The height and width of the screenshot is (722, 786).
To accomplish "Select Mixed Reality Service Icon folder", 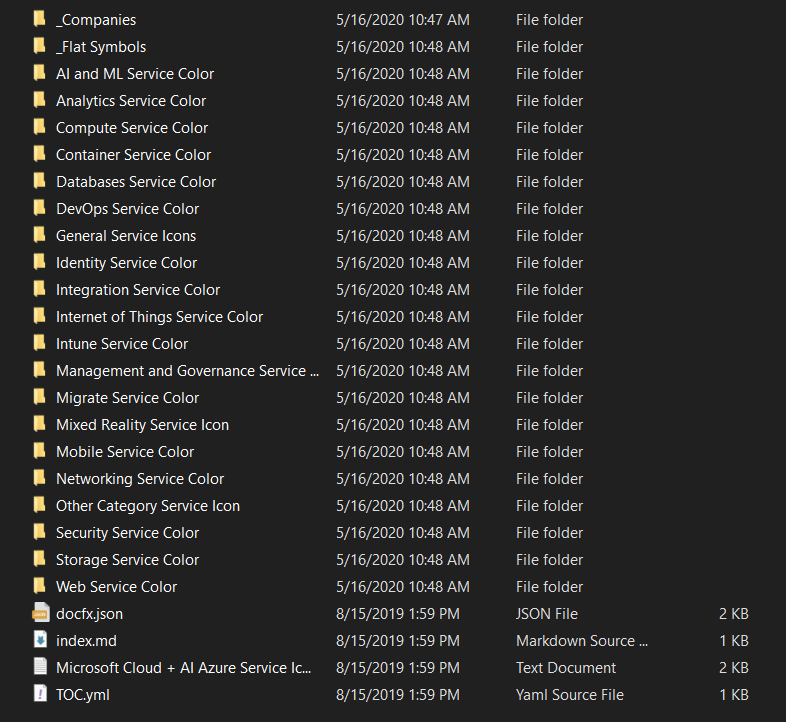I will (142, 425).
